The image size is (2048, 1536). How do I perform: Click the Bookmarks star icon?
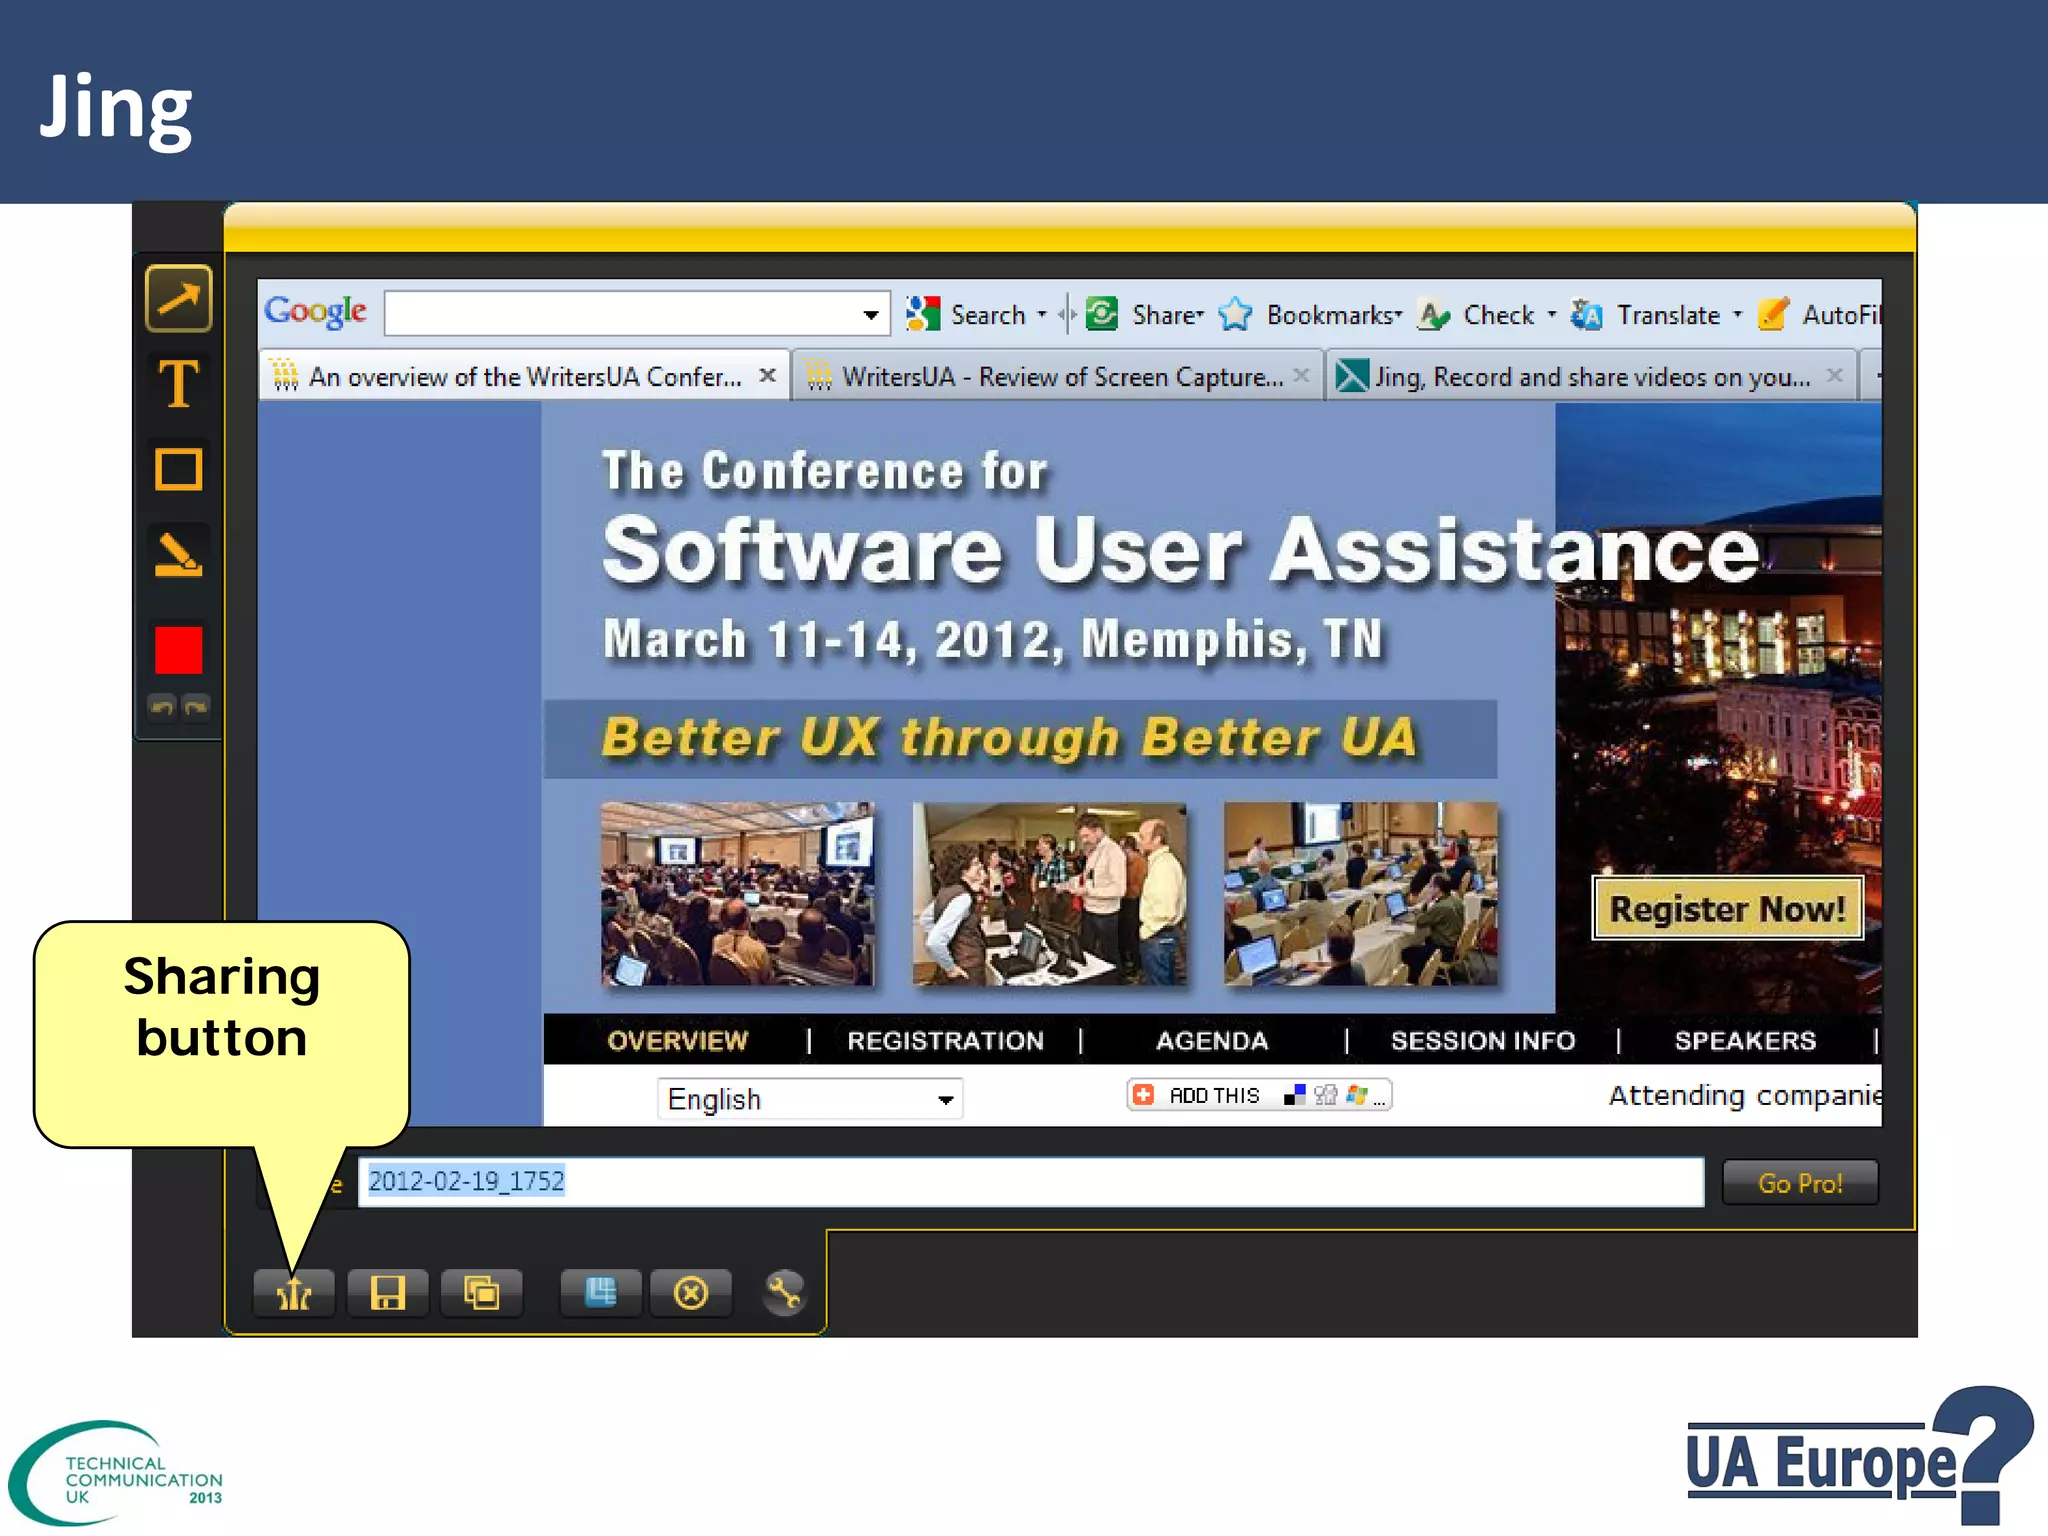click(x=1236, y=314)
